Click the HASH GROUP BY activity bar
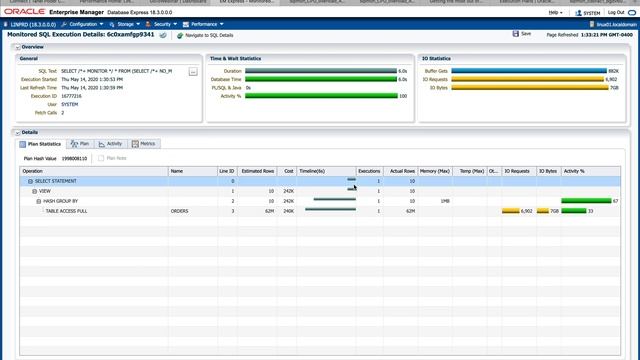 click(587, 201)
